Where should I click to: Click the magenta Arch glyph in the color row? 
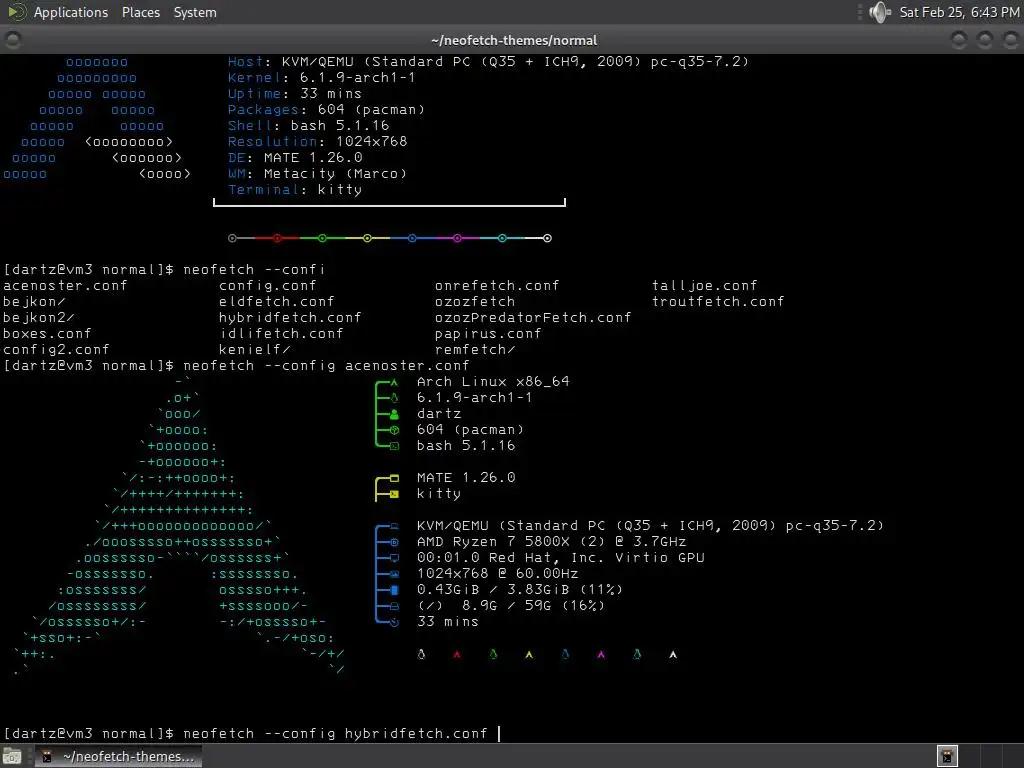[x=601, y=654]
